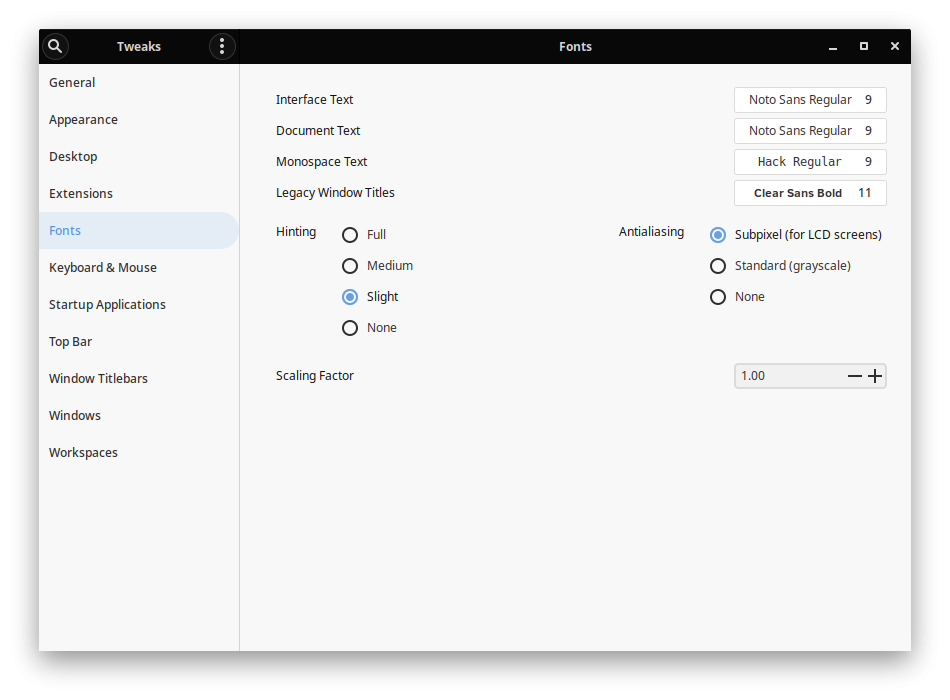
Task: Set hinting to None
Action: (x=350, y=328)
